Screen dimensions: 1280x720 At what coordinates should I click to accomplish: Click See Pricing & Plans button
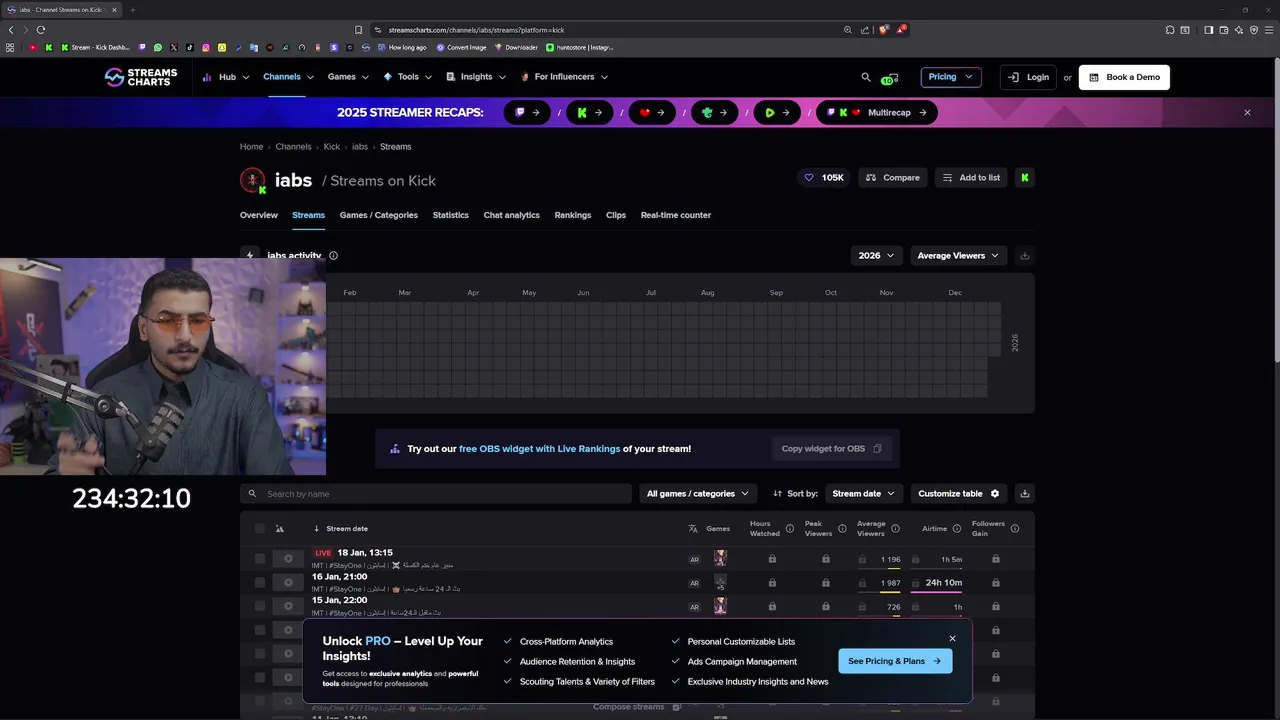pyautogui.click(x=895, y=661)
